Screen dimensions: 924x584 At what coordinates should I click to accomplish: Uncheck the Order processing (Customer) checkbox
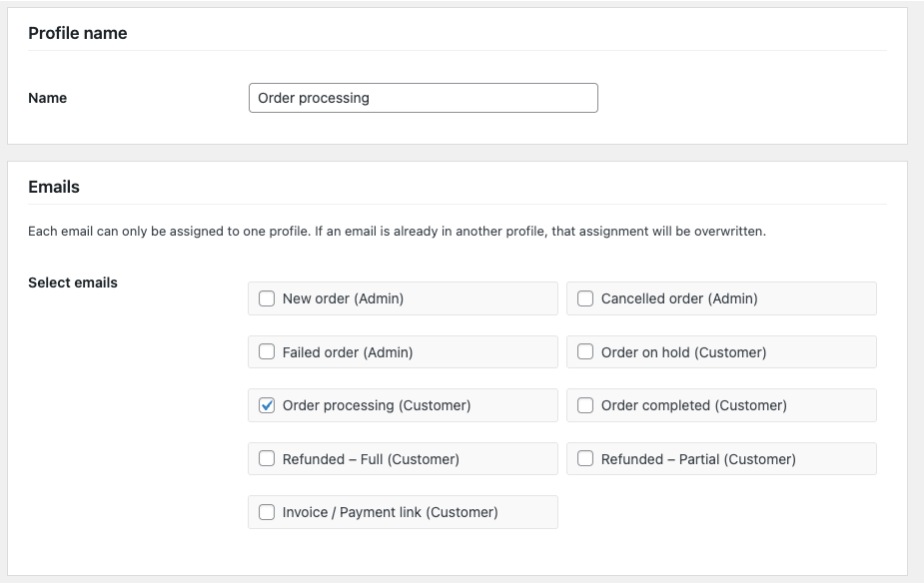click(267, 406)
